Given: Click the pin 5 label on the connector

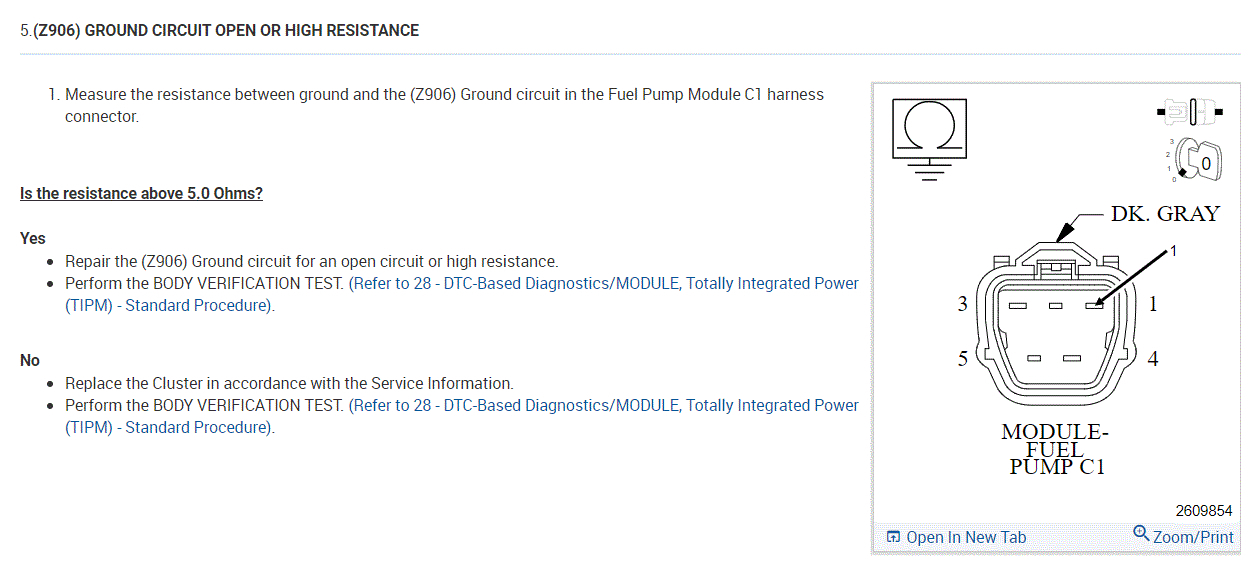Looking at the screenshot, I should [x=962, y=358].
